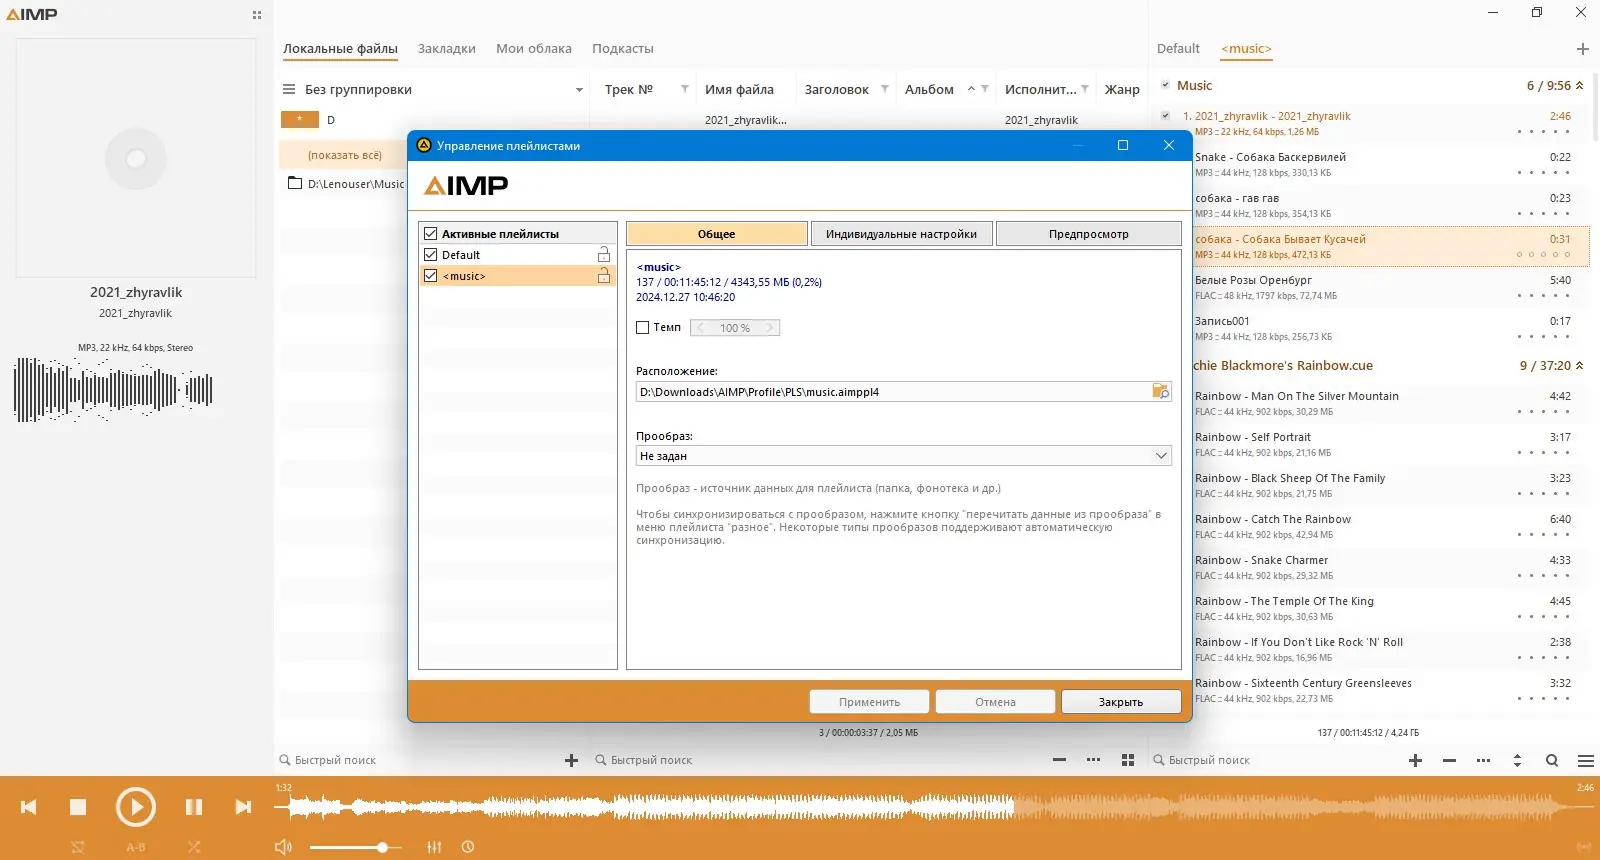Open the Прообраз dropdown showing Не задан
Viewport: 1600px width, 860px height.
pyautogui.click(x=903, y=456)
